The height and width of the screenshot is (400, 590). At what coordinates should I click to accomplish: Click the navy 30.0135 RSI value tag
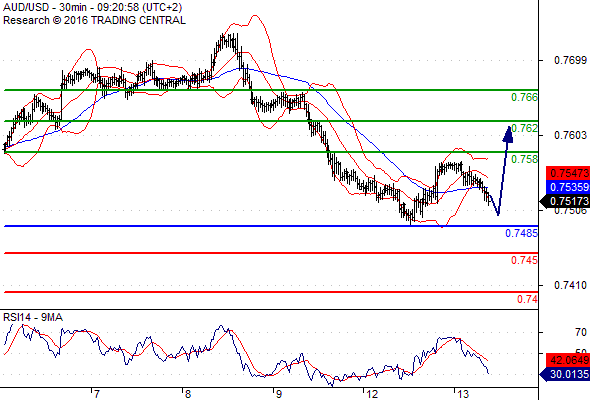click(565, 374)
